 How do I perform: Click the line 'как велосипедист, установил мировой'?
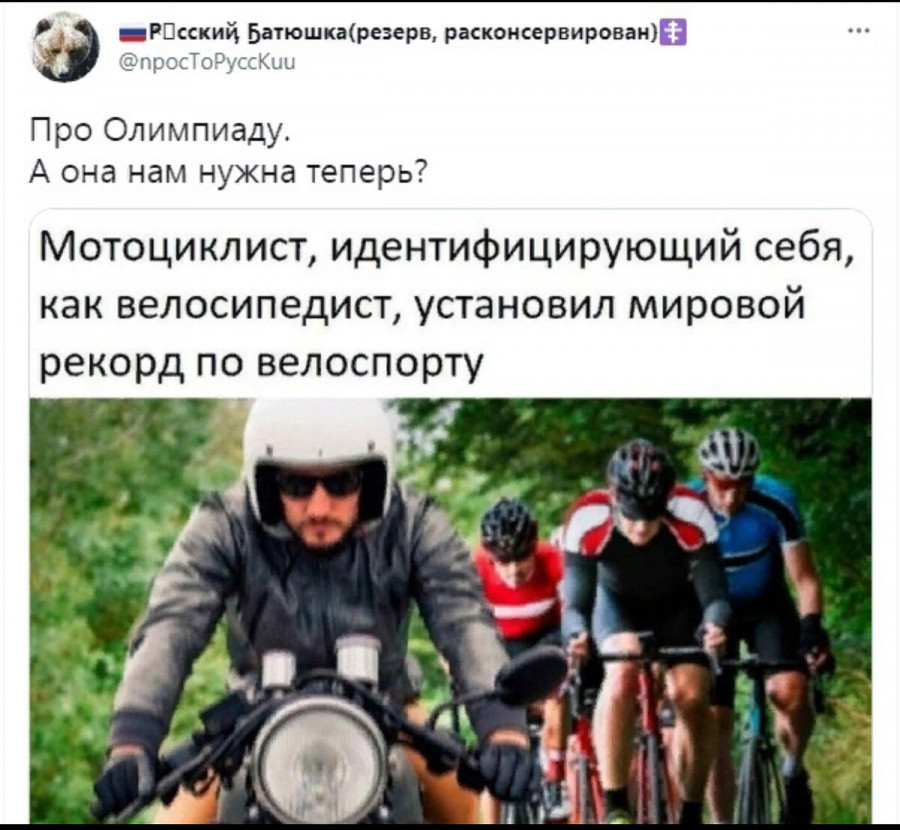coord(422,306)
